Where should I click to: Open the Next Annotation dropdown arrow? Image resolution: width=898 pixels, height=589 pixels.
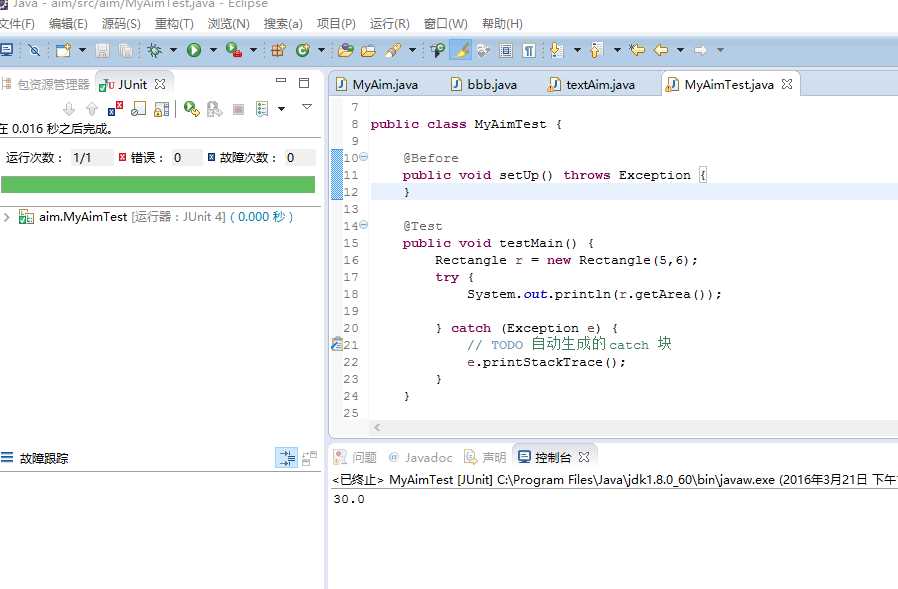[577, 50]
